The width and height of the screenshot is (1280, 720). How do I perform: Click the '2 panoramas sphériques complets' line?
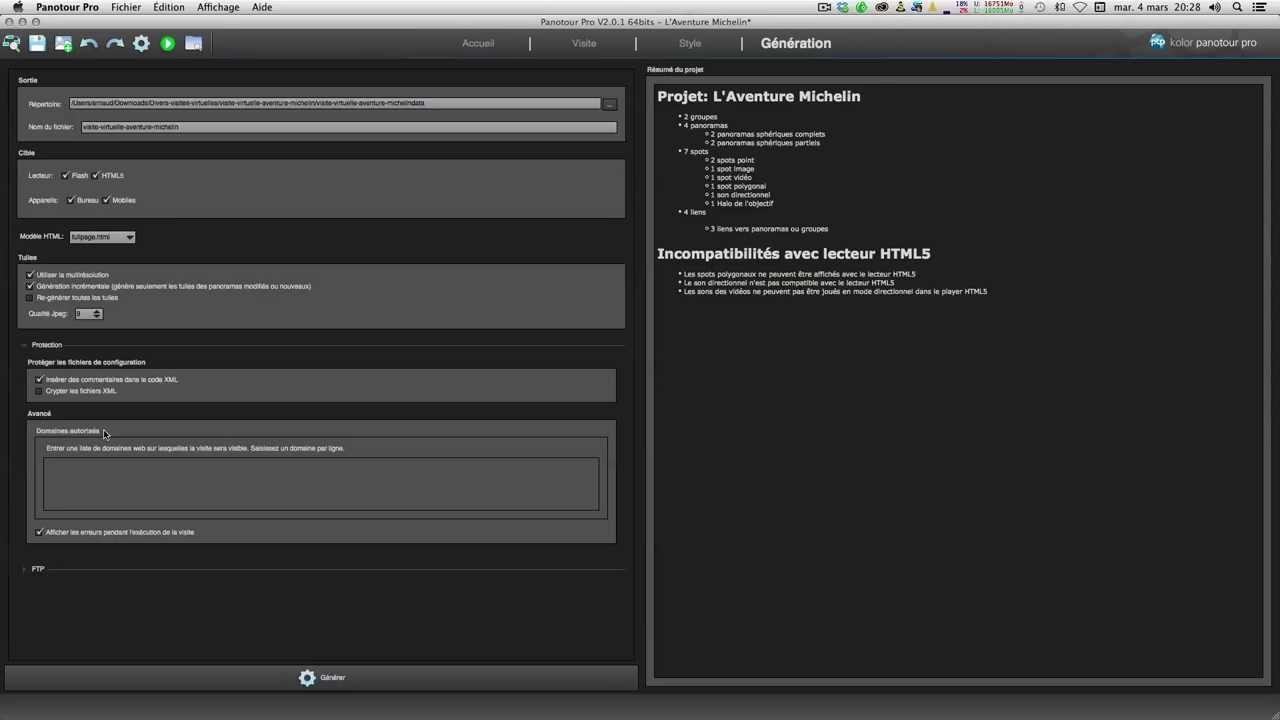click(767, 134)
